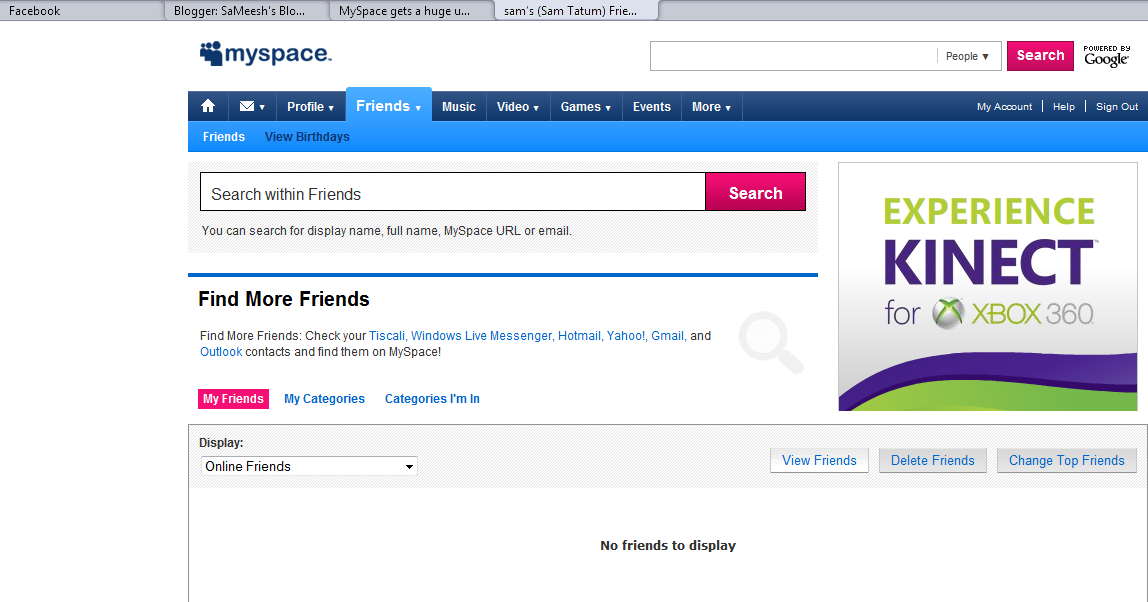Expand the Games menu
1148x602 pixels.
(586, 107)
